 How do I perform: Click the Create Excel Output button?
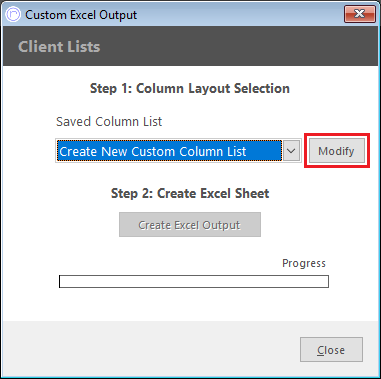pyautogui.click(x=190, y=225)
